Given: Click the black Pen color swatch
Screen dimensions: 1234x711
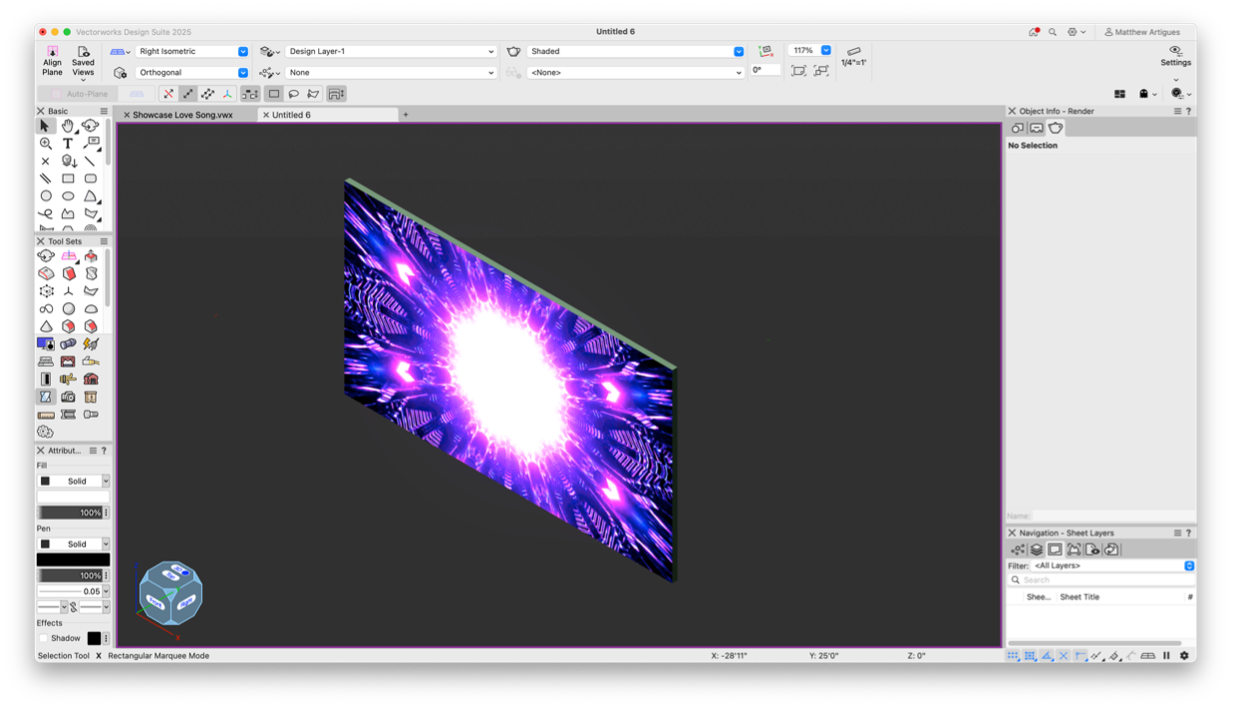Looking at the screenshot, I should tap(73, 560).
